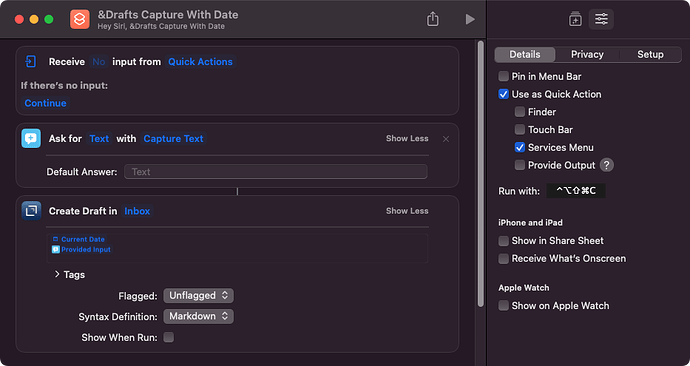Click the Hey Siri subtitle text
The image size is (690, 366).
161,26
